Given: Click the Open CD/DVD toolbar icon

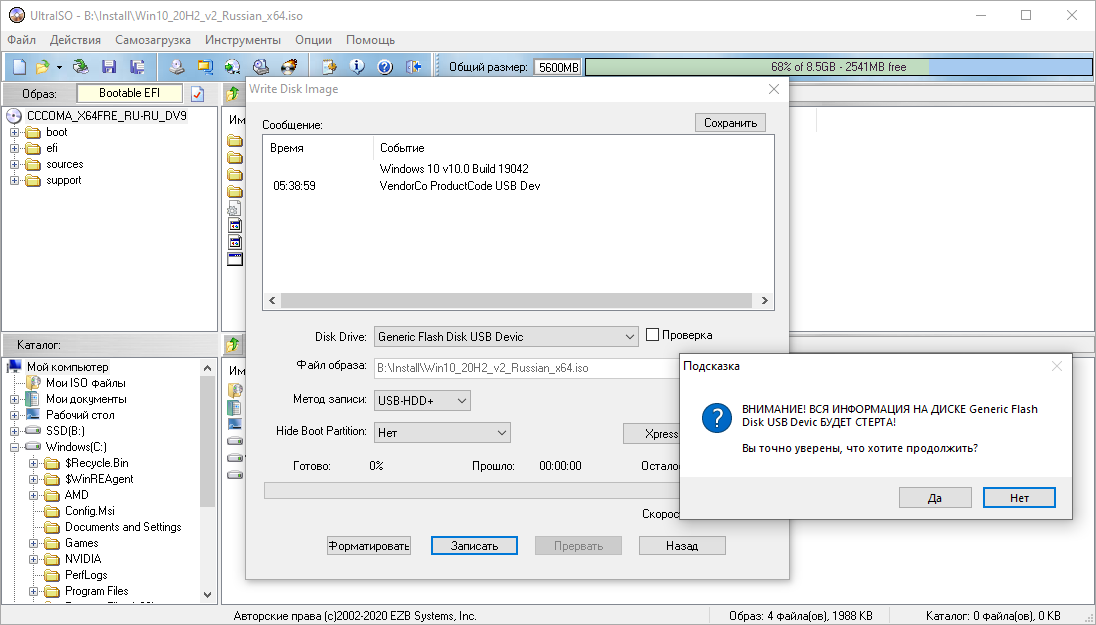Looking at the screenshot, I should tap(81, 67).
